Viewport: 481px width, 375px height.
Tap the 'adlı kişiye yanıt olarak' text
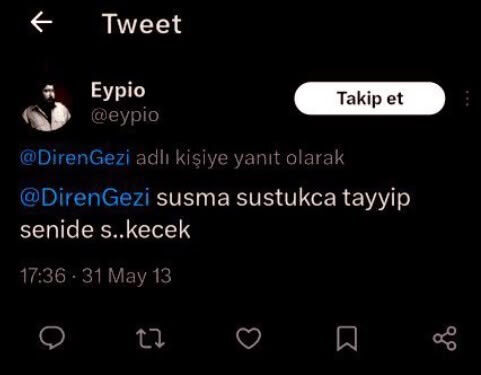(240, 158)
